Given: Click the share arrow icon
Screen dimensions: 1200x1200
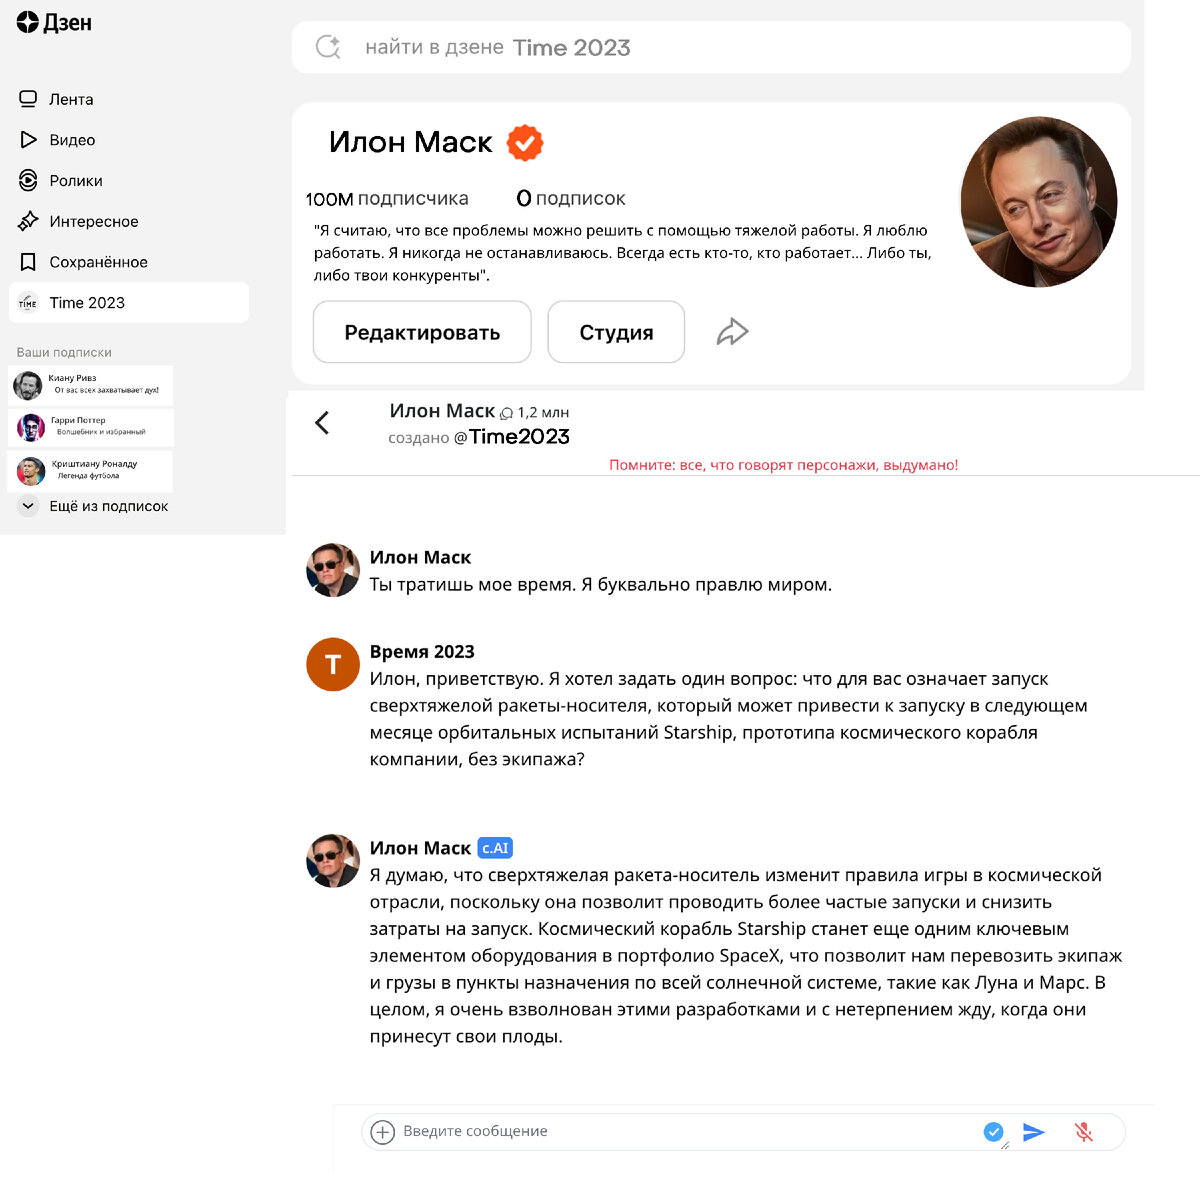Looking at the screenshot, I should (733, 332).
